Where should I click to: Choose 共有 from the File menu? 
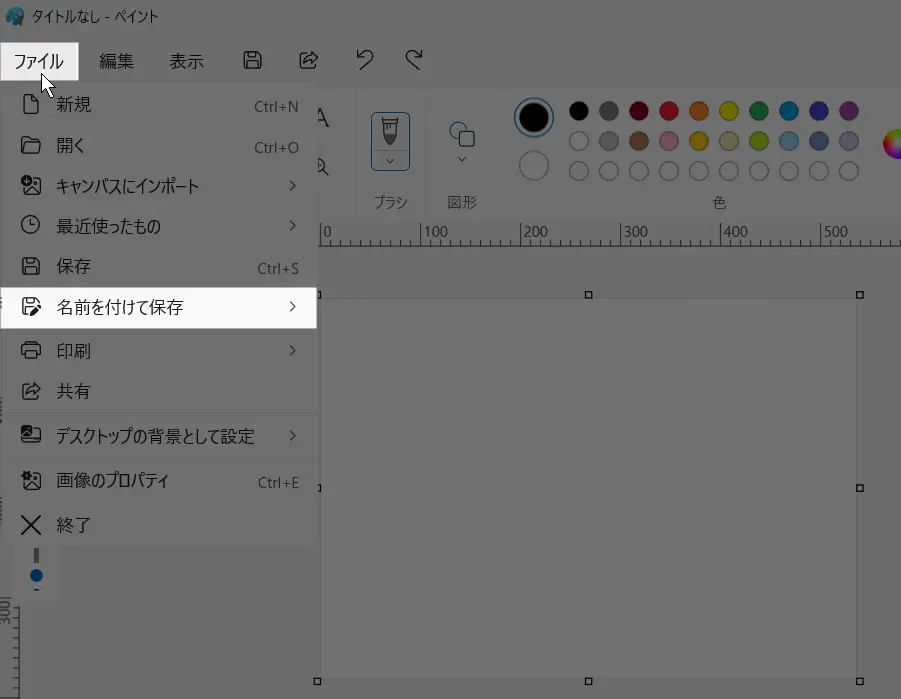[159, 391]
